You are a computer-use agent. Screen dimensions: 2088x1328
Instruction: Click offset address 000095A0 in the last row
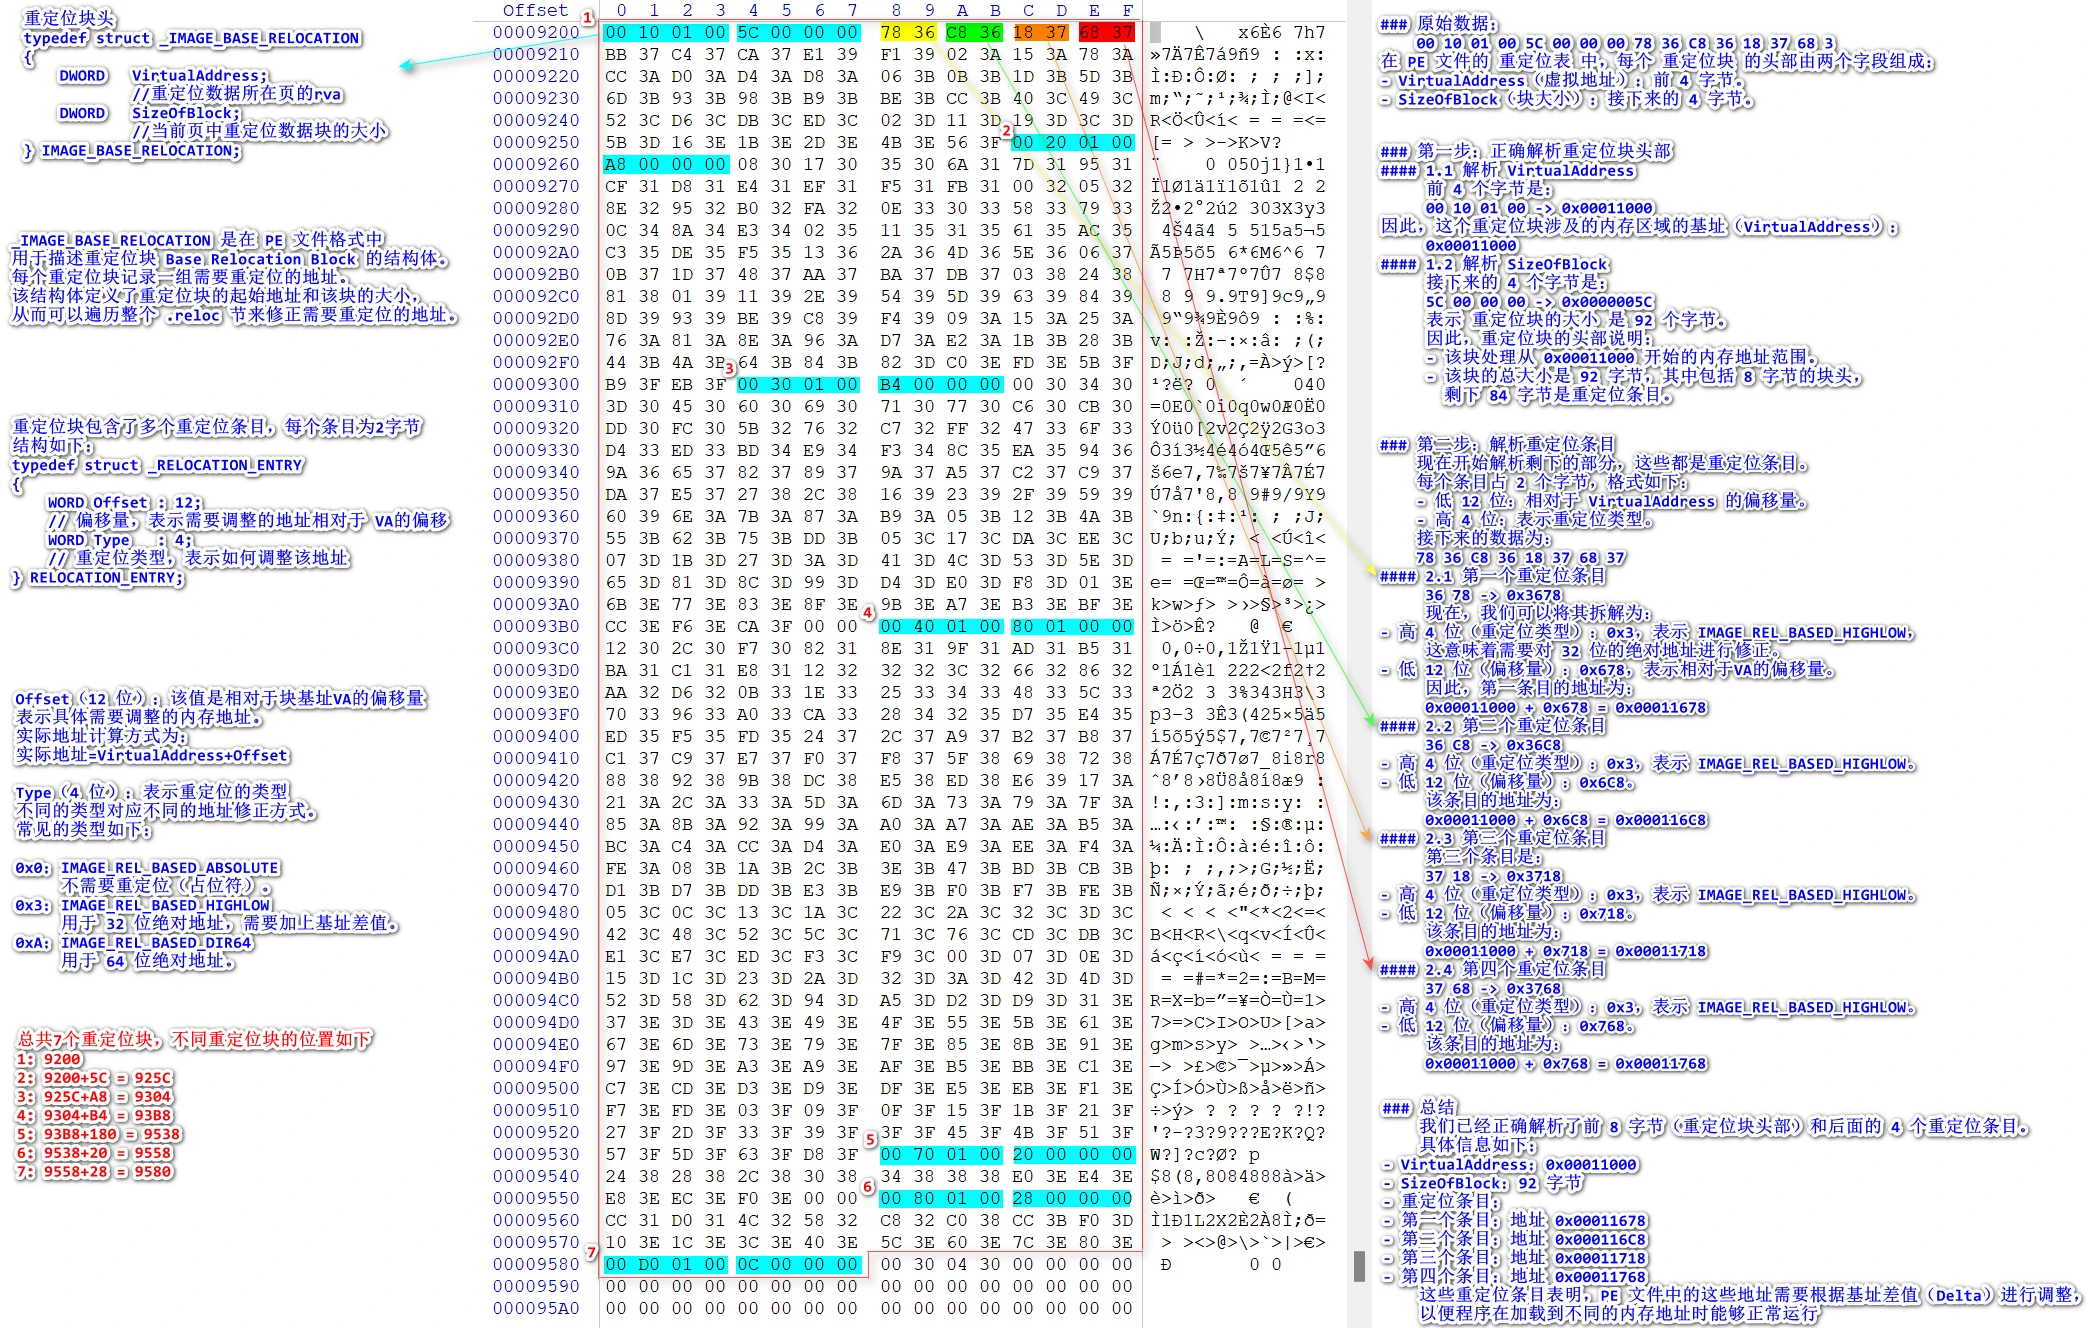[535, 1308]
